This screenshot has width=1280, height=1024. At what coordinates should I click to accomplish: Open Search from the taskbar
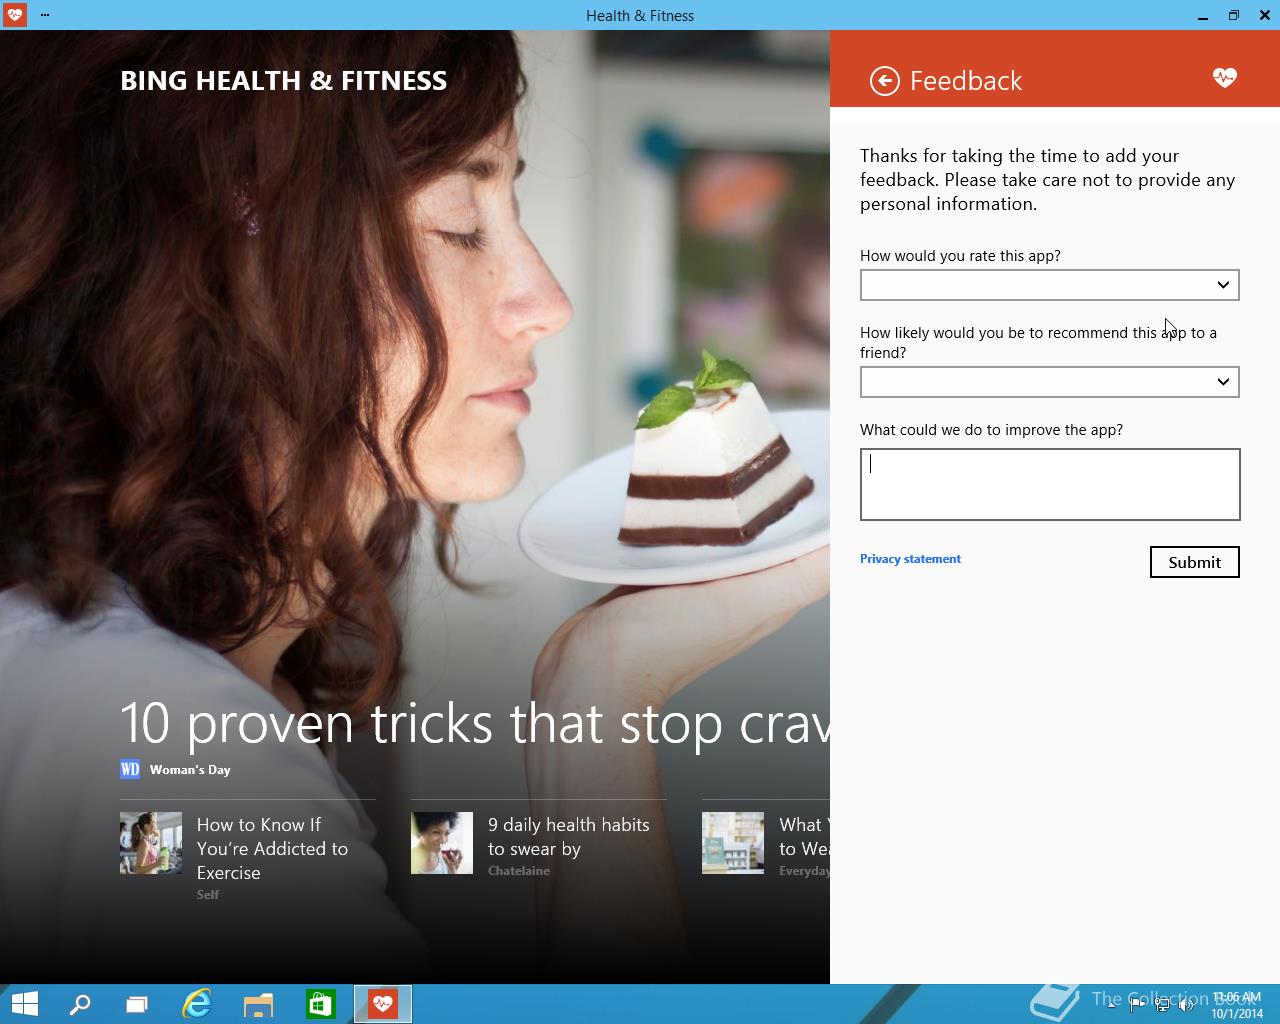(x=79, y=1004)
